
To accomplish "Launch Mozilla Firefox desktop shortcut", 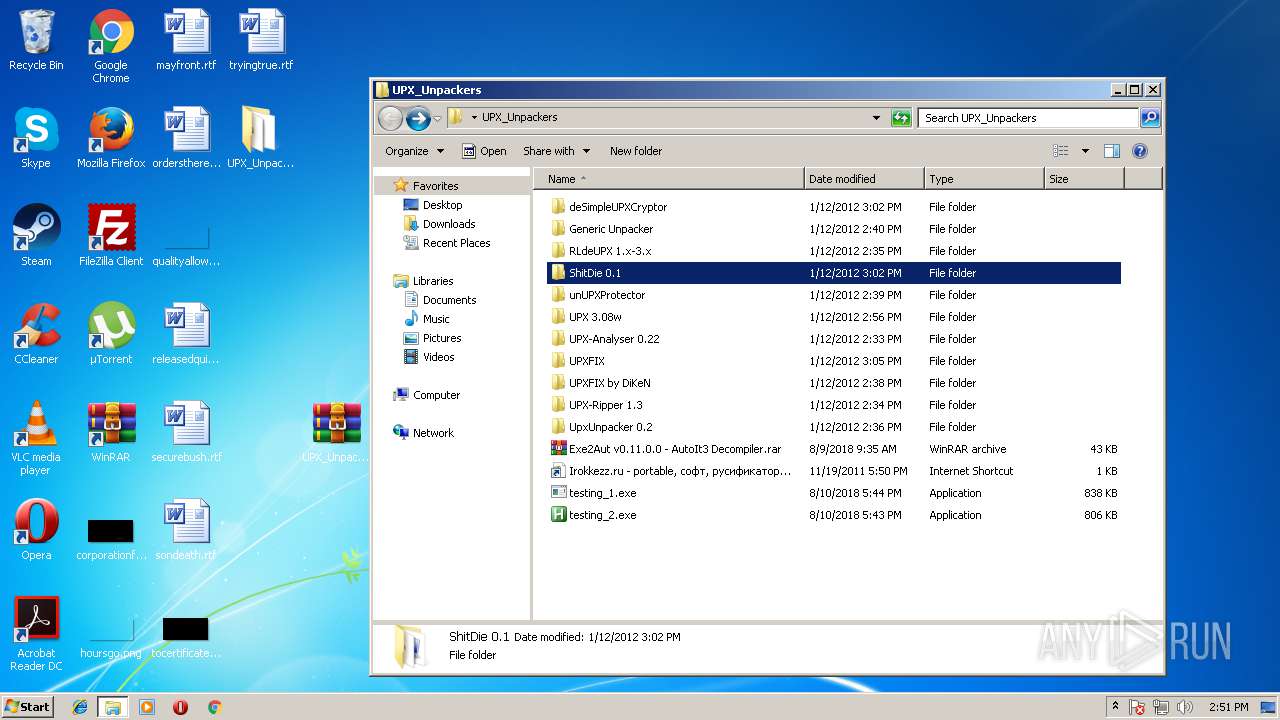I will coord(111,138).
